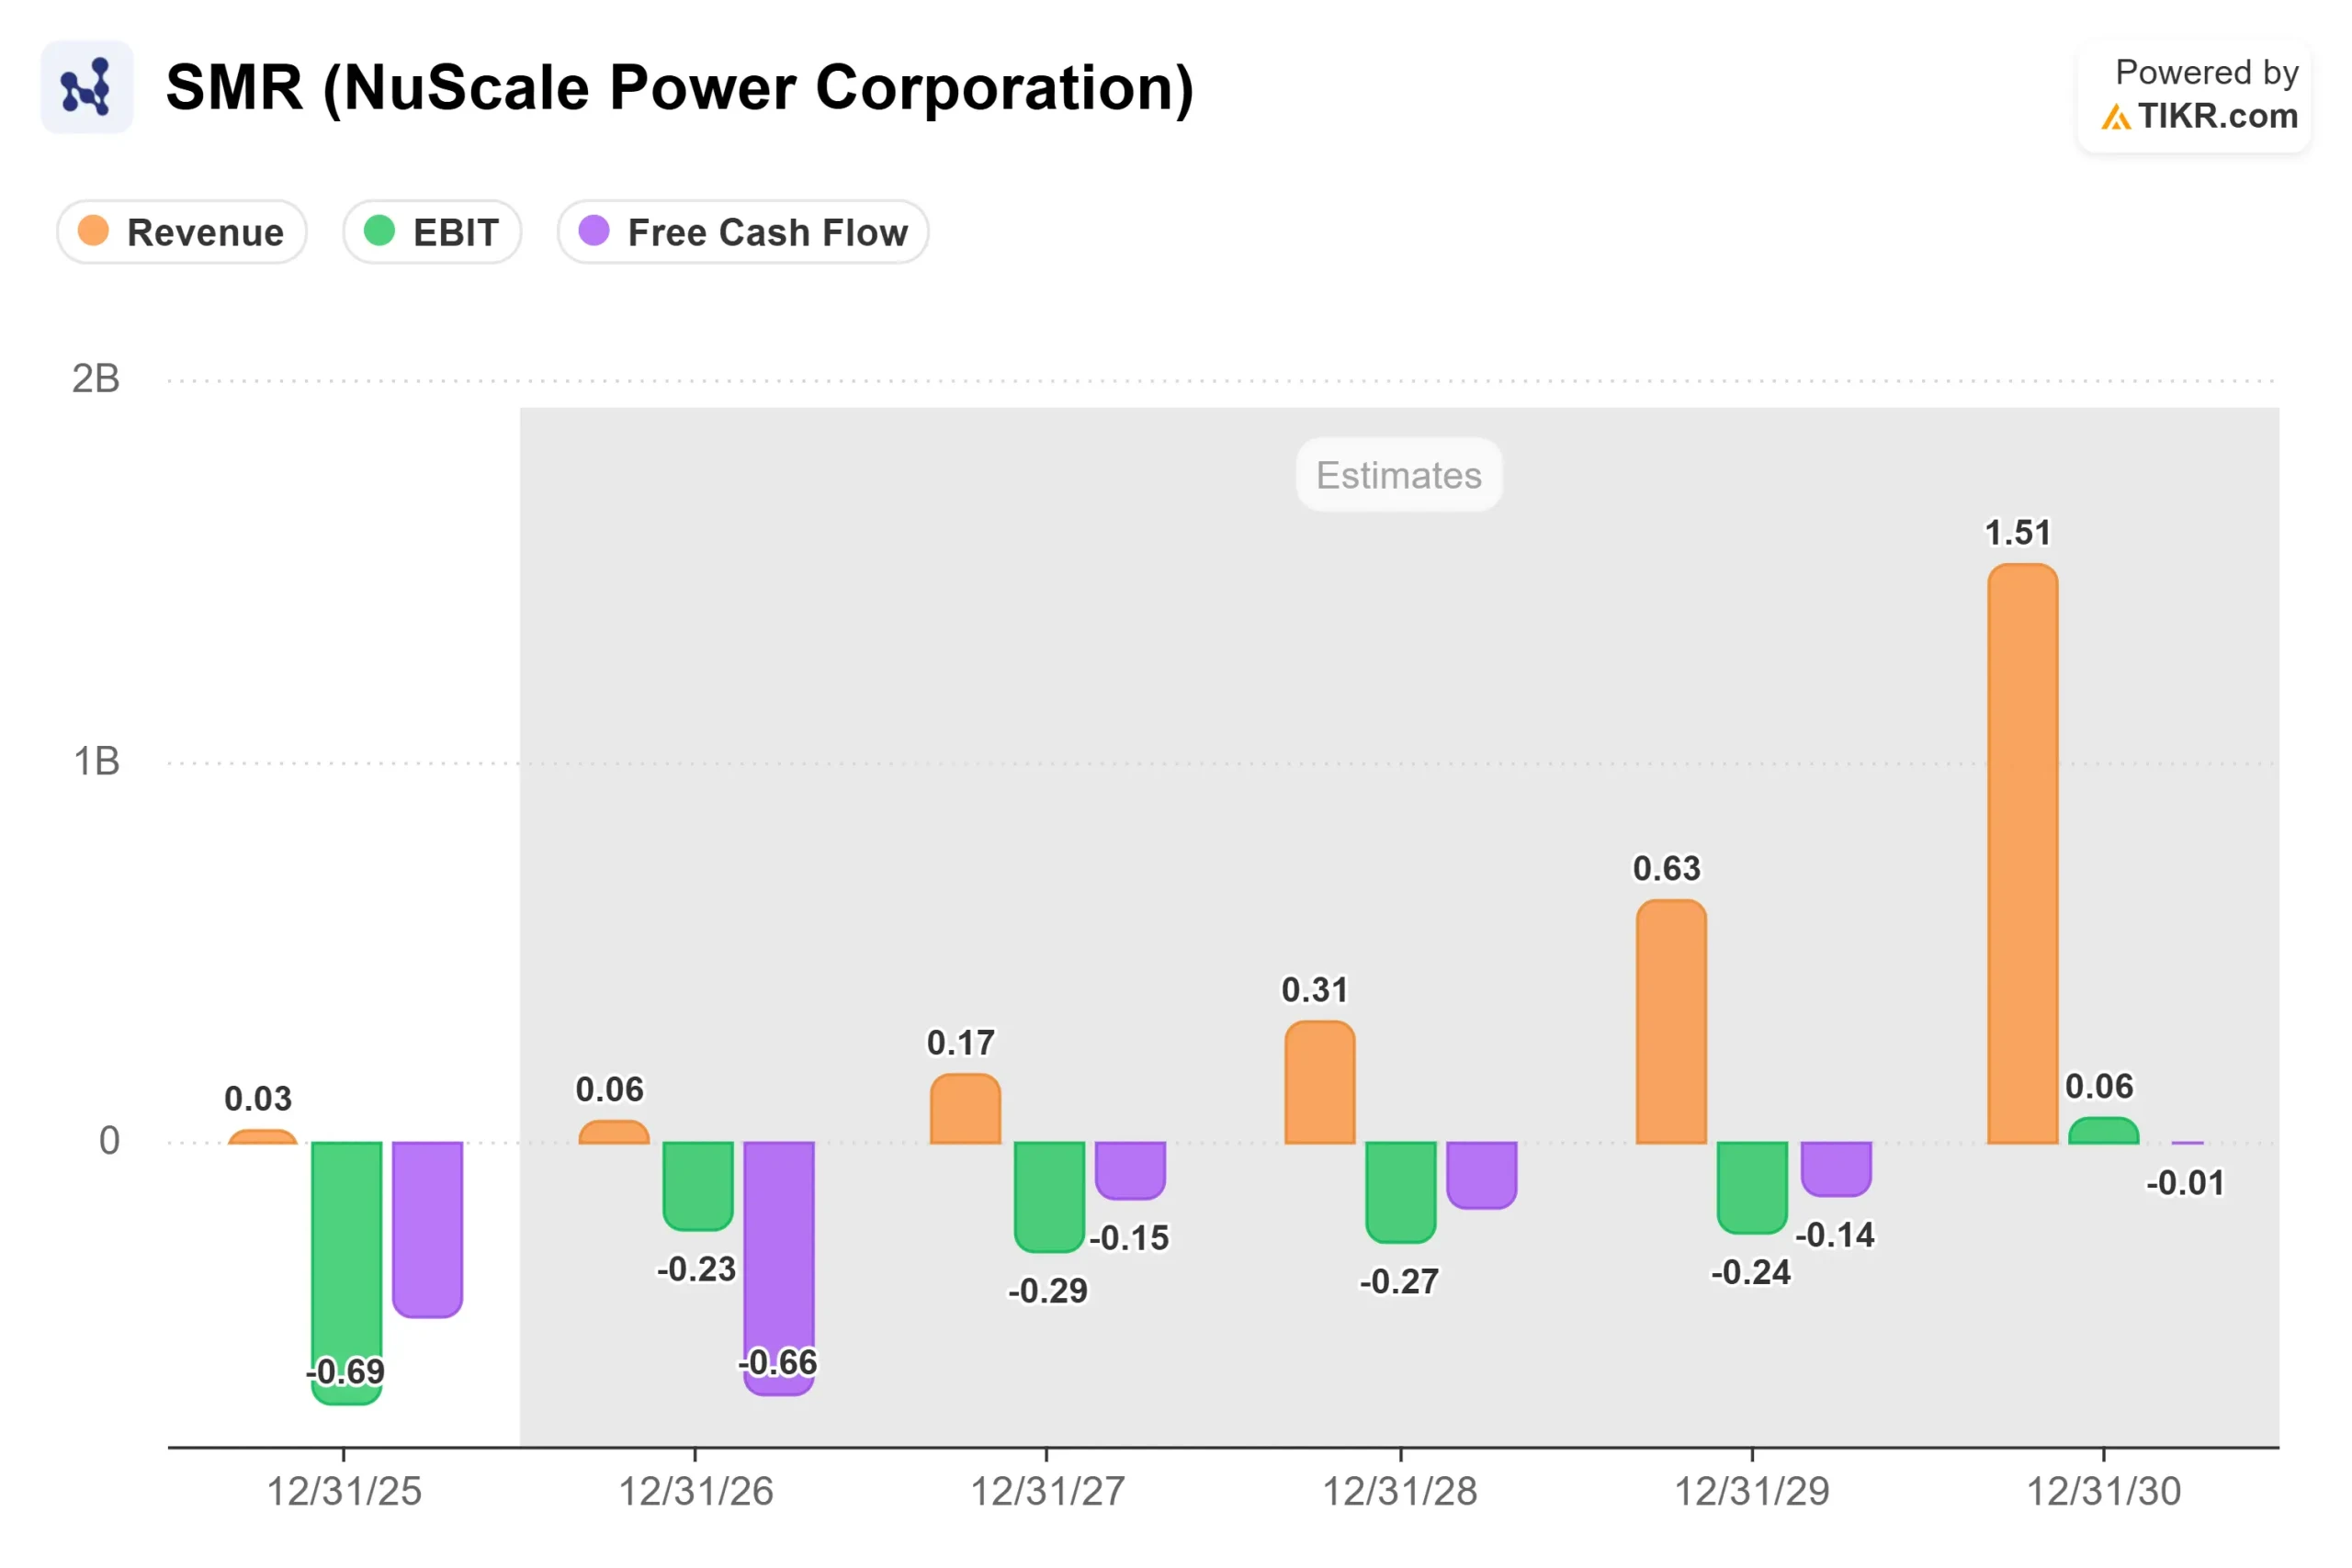Click the -0.66 value label
This screenshot has width=2352, height=1568.
pyautogui.click(x=778, y=1362)
